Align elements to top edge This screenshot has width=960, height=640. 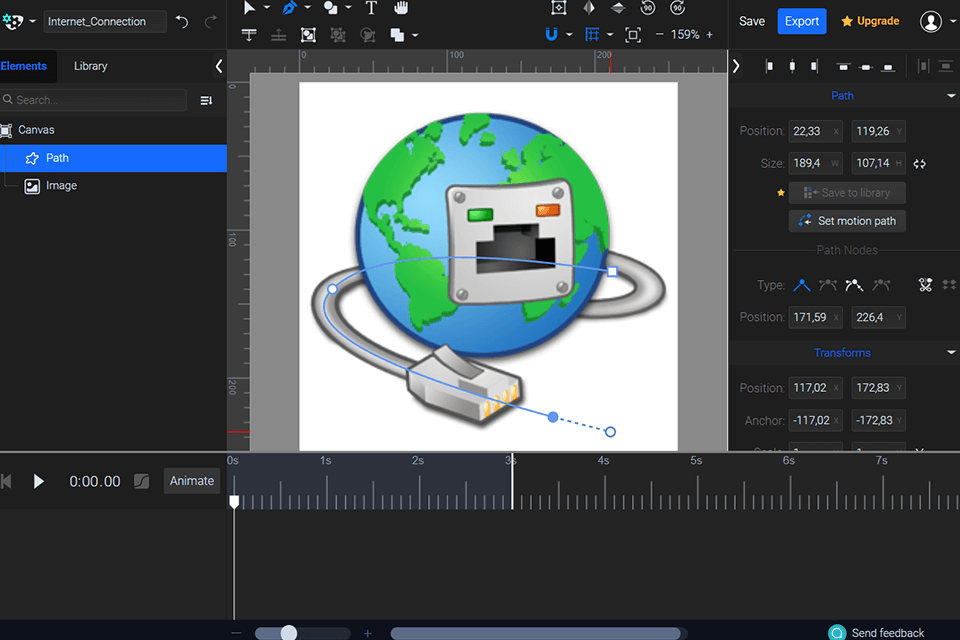843,66
